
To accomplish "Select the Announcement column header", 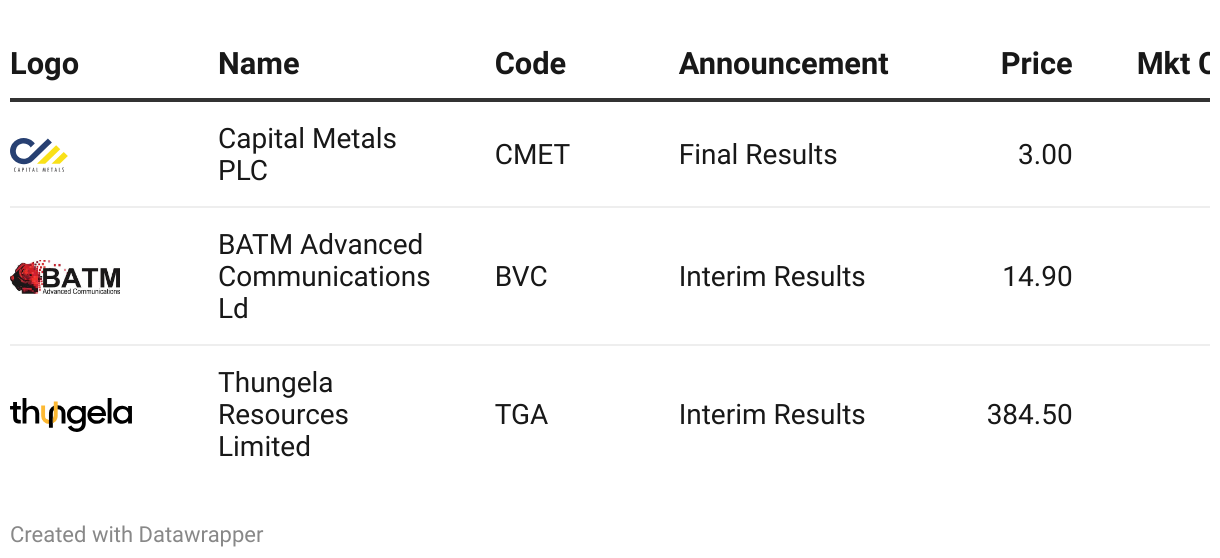I will click(x=783, y=64).
